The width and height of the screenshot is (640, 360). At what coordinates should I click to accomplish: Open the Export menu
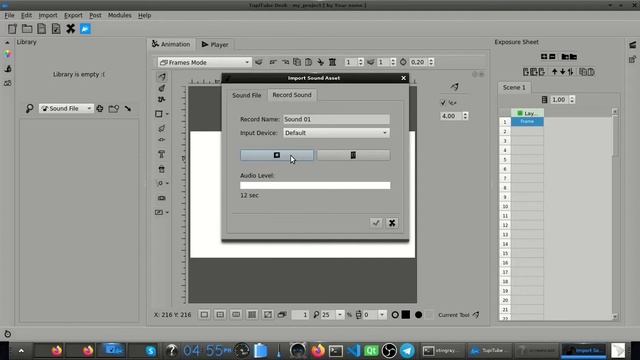click(x=73, y=15)
